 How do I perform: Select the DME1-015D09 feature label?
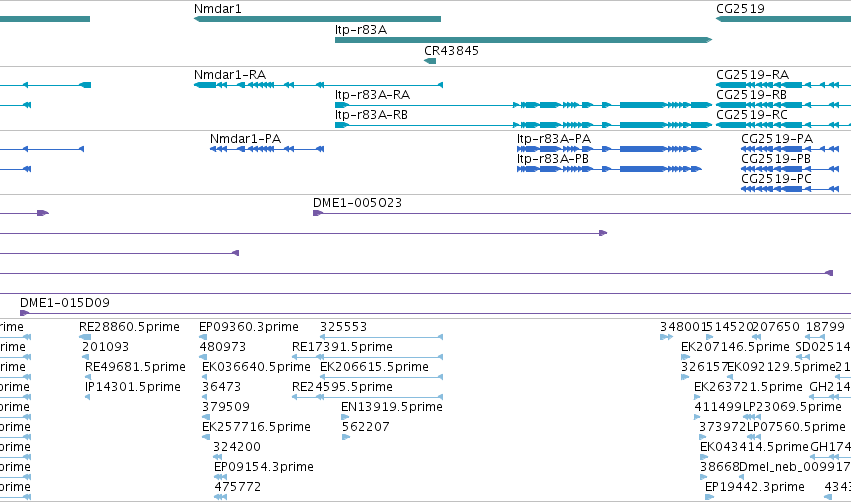[65, 302]
